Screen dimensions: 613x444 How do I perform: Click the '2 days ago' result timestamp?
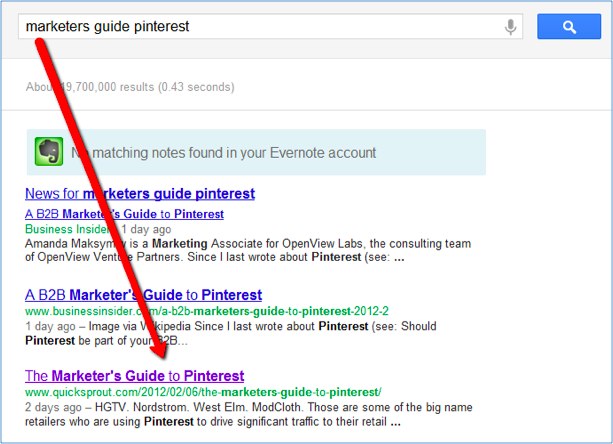(x=53, y=408)
